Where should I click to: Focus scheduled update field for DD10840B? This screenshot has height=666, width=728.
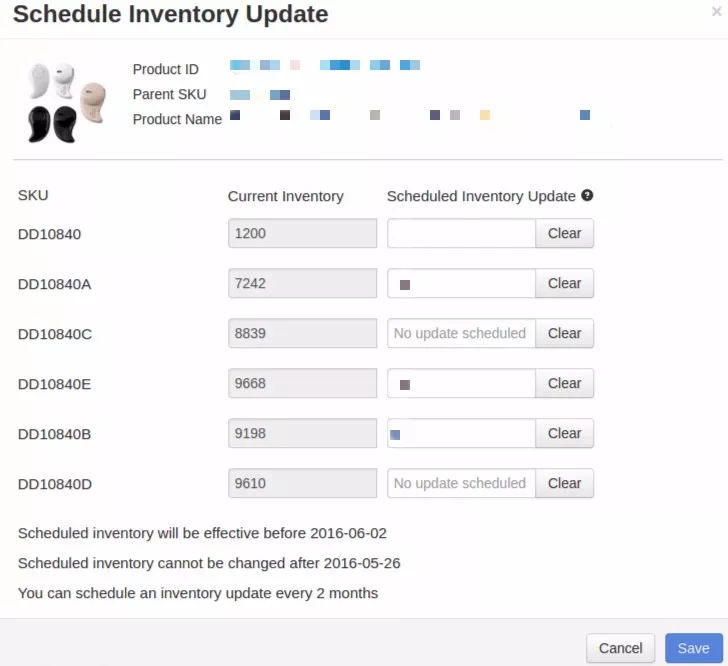click(461, 433)
